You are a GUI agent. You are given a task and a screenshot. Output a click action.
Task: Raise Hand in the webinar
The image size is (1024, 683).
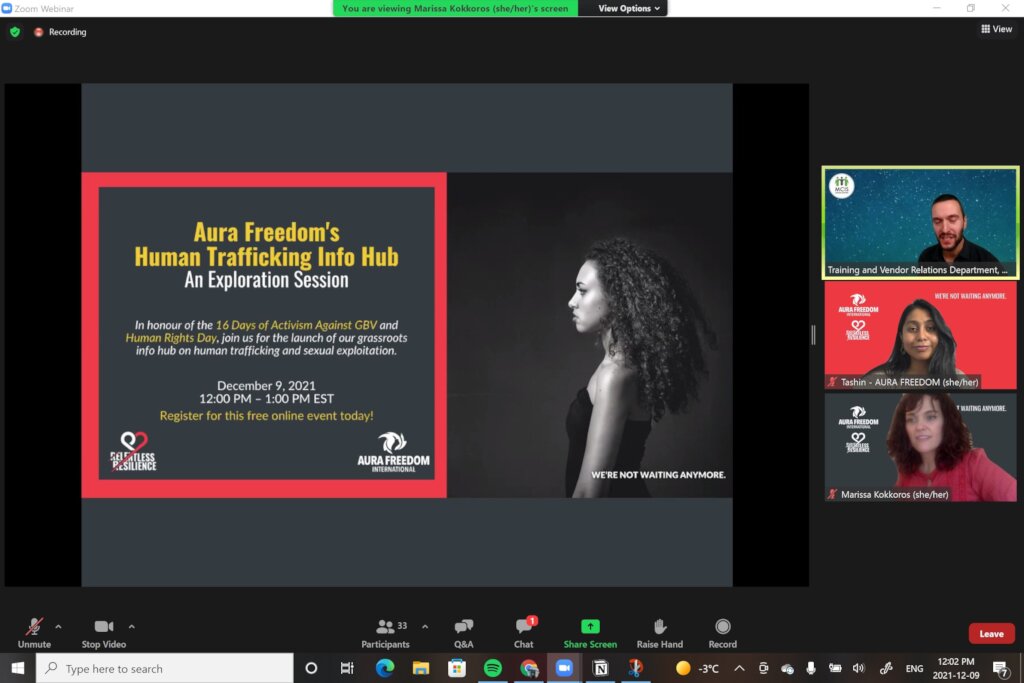(x=660, y=631)
